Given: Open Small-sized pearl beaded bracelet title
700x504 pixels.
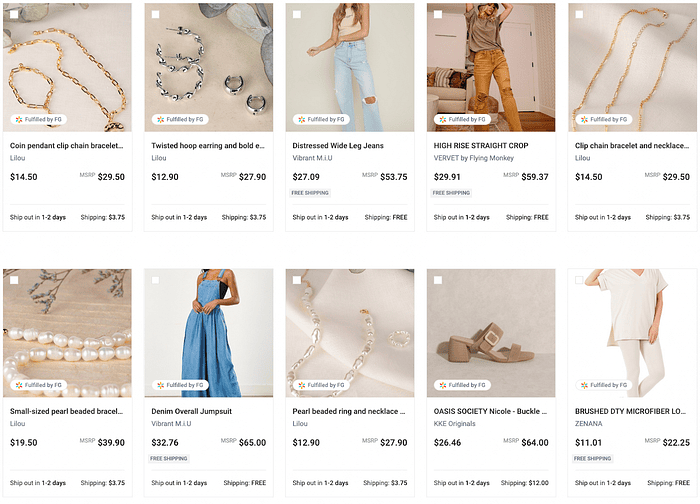Looking at the screenshot, I should click(x=66, y=411).
